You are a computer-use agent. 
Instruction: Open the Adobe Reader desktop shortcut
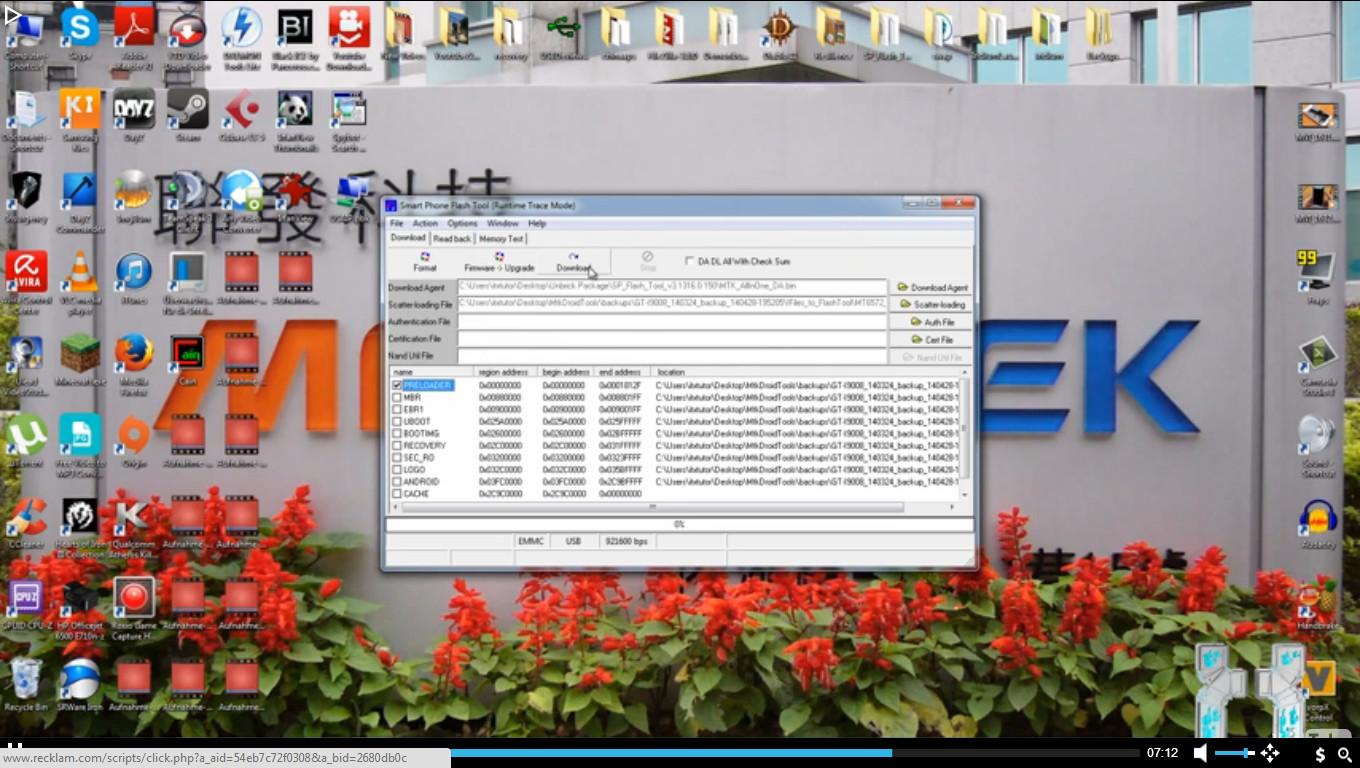[135, 38]
